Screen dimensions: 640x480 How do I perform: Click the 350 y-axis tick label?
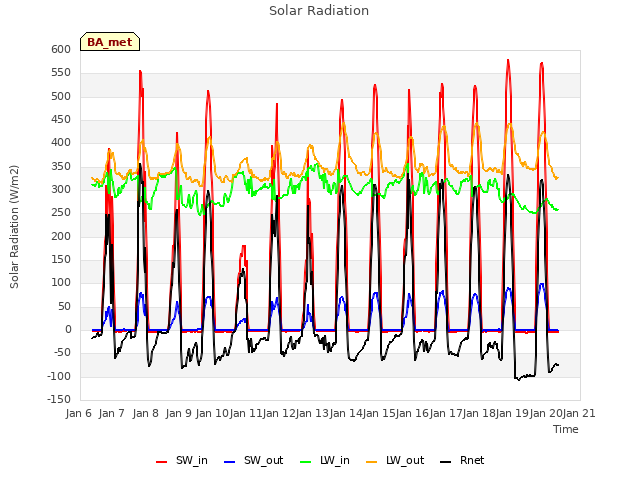(61, 167)
